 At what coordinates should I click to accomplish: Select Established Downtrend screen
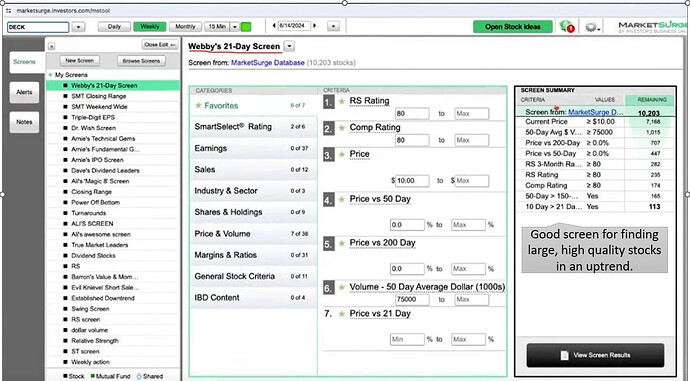click(x=113, y=298)
